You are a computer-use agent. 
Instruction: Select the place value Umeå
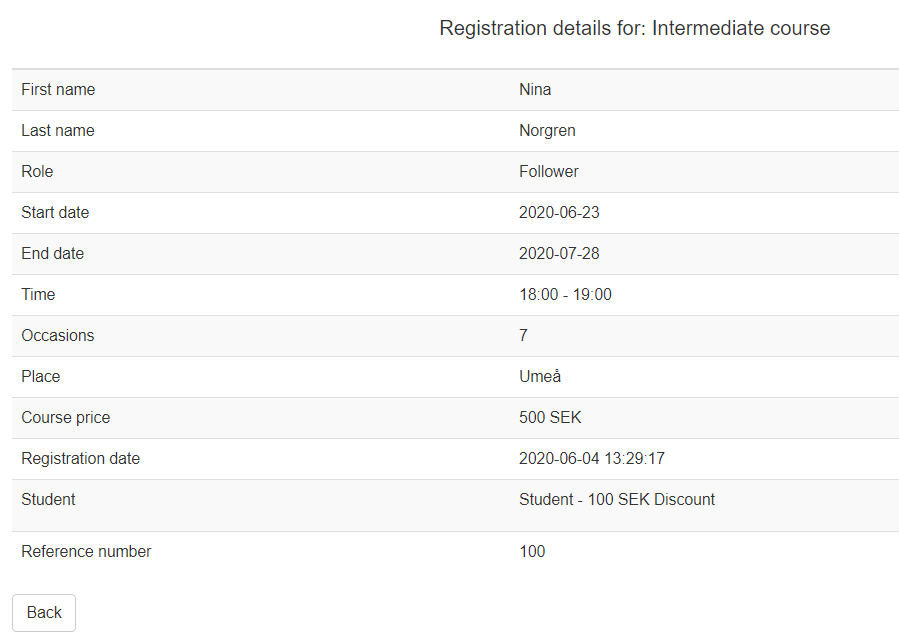(540, 377)
